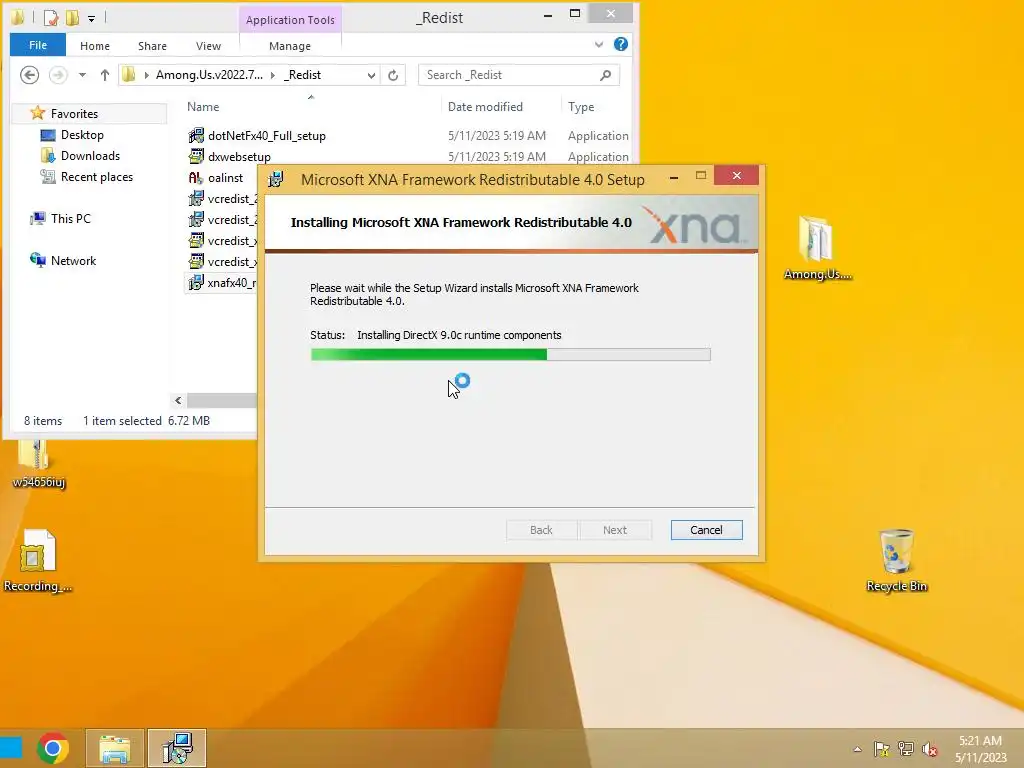Select Recycle Bin desktop icon

(x=896, y=560)
